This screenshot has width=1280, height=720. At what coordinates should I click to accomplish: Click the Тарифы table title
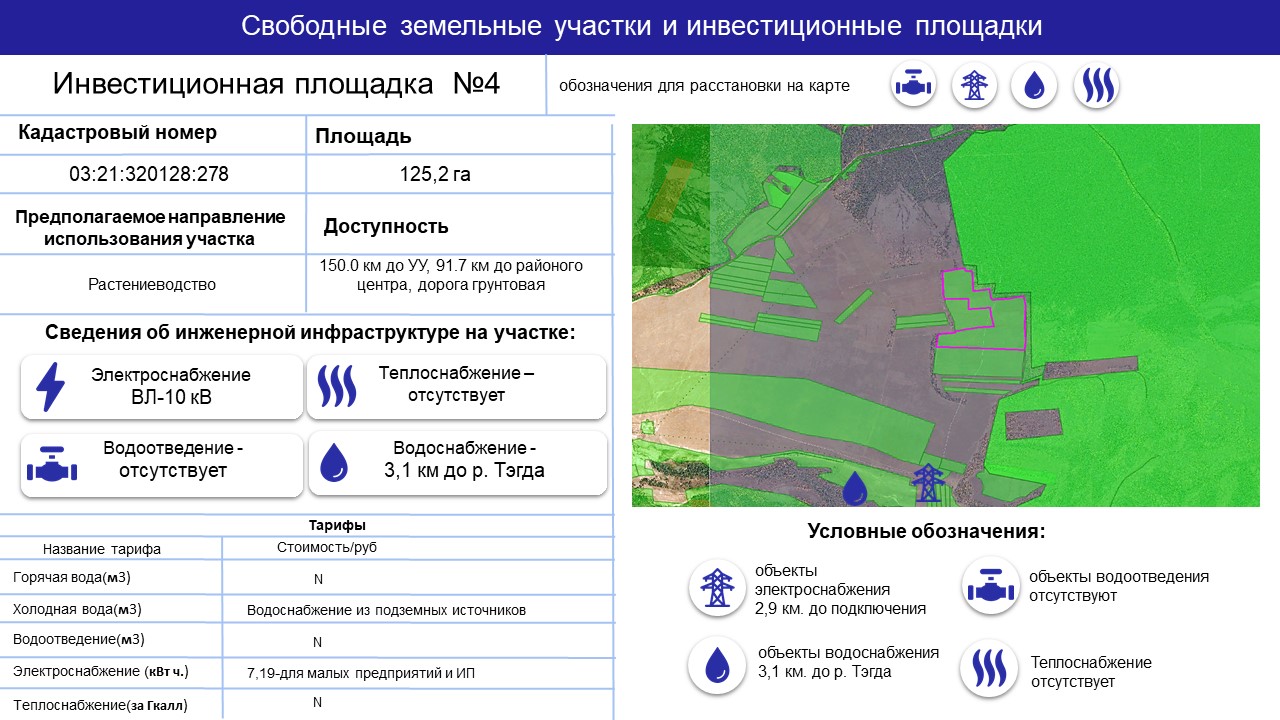[337, 525]
